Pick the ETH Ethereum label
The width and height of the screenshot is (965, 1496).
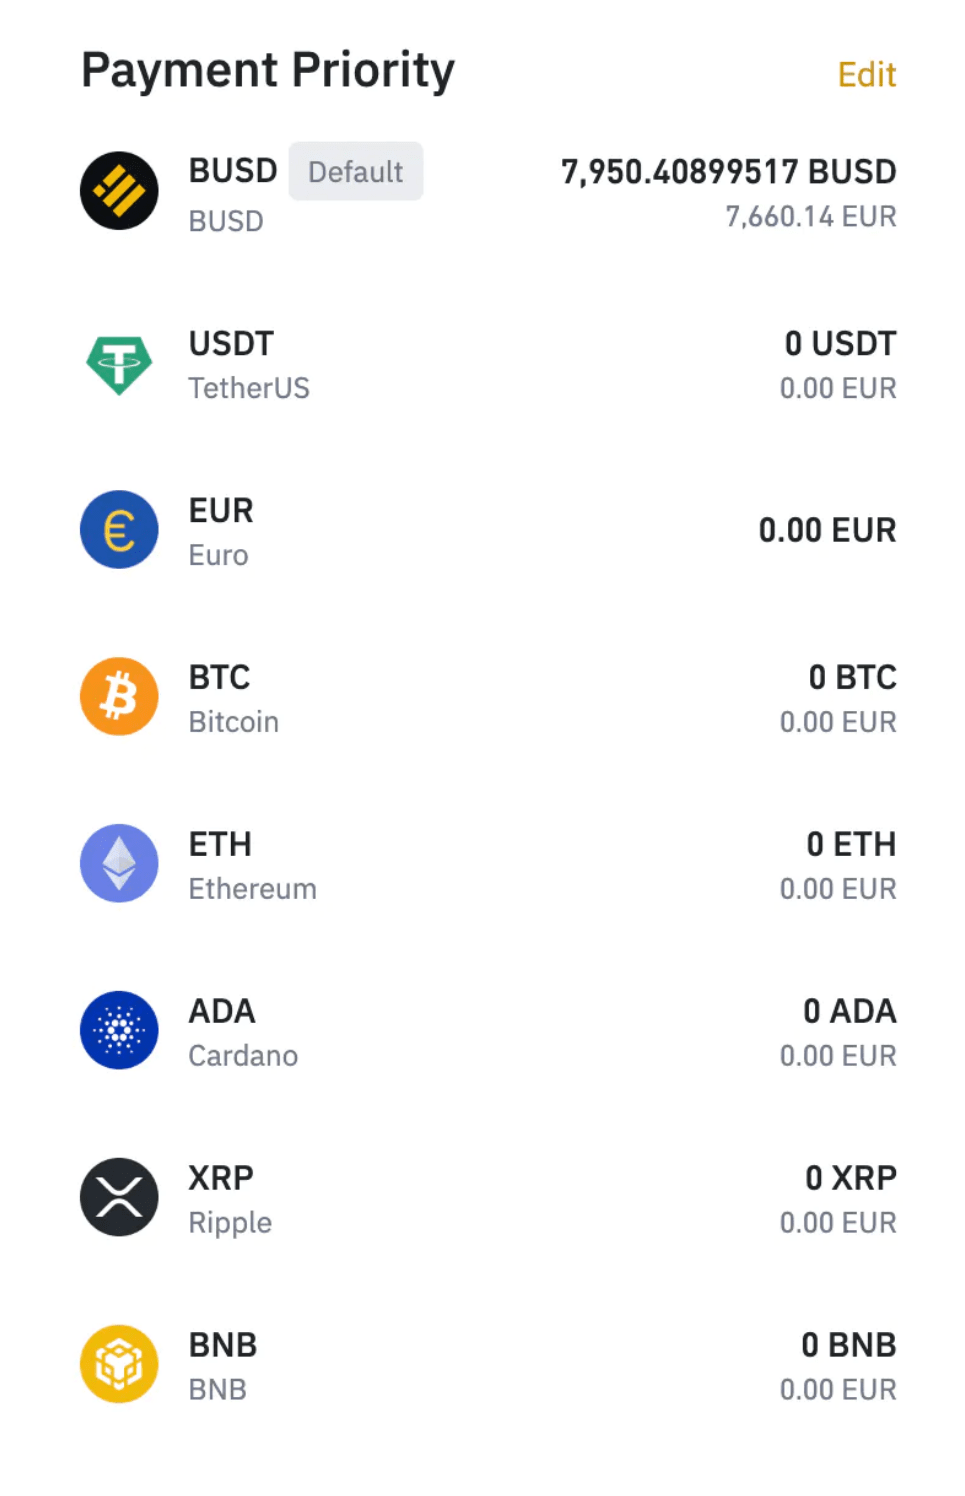click(x=252, y=865)
